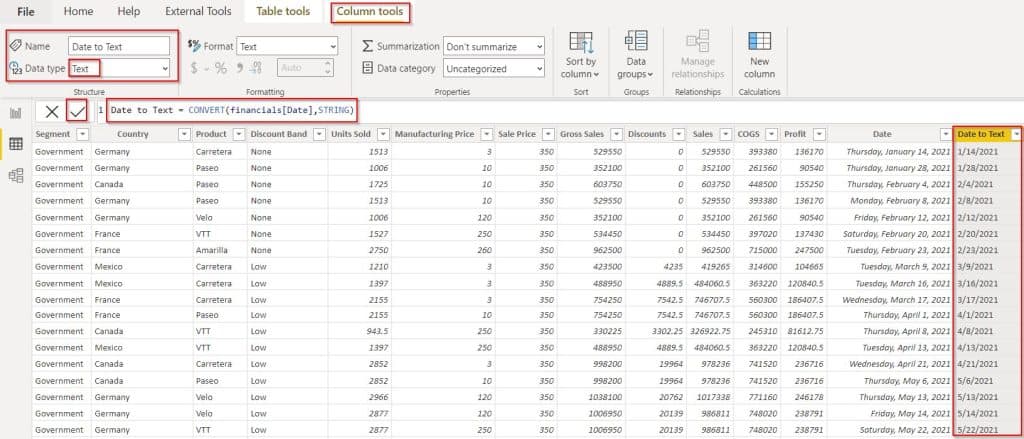Screen dimensions: 1024x439
Task: Open the File menu
Action: coord(26,11)
